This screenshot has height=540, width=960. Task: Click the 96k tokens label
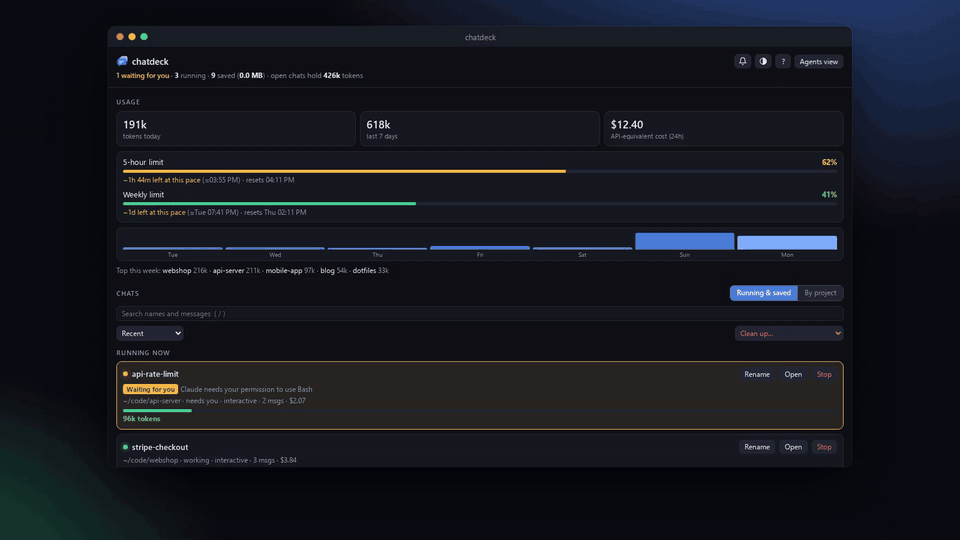141,419
